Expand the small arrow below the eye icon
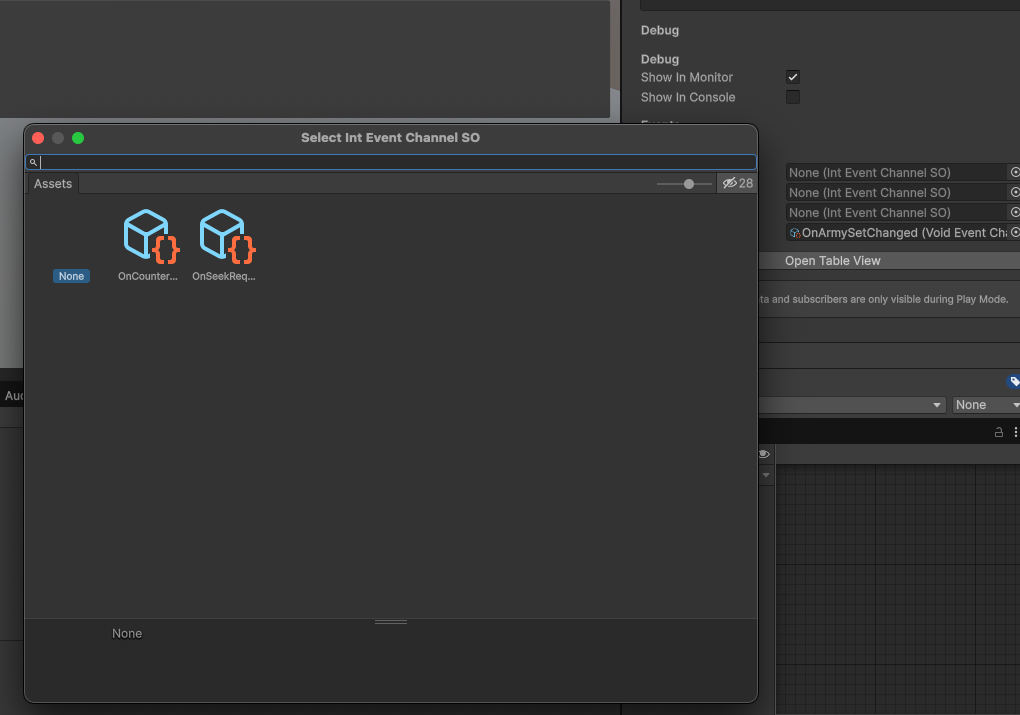The width and height of the screenshot is (1020, 715). pyautogui.click(x=767, y=475)
